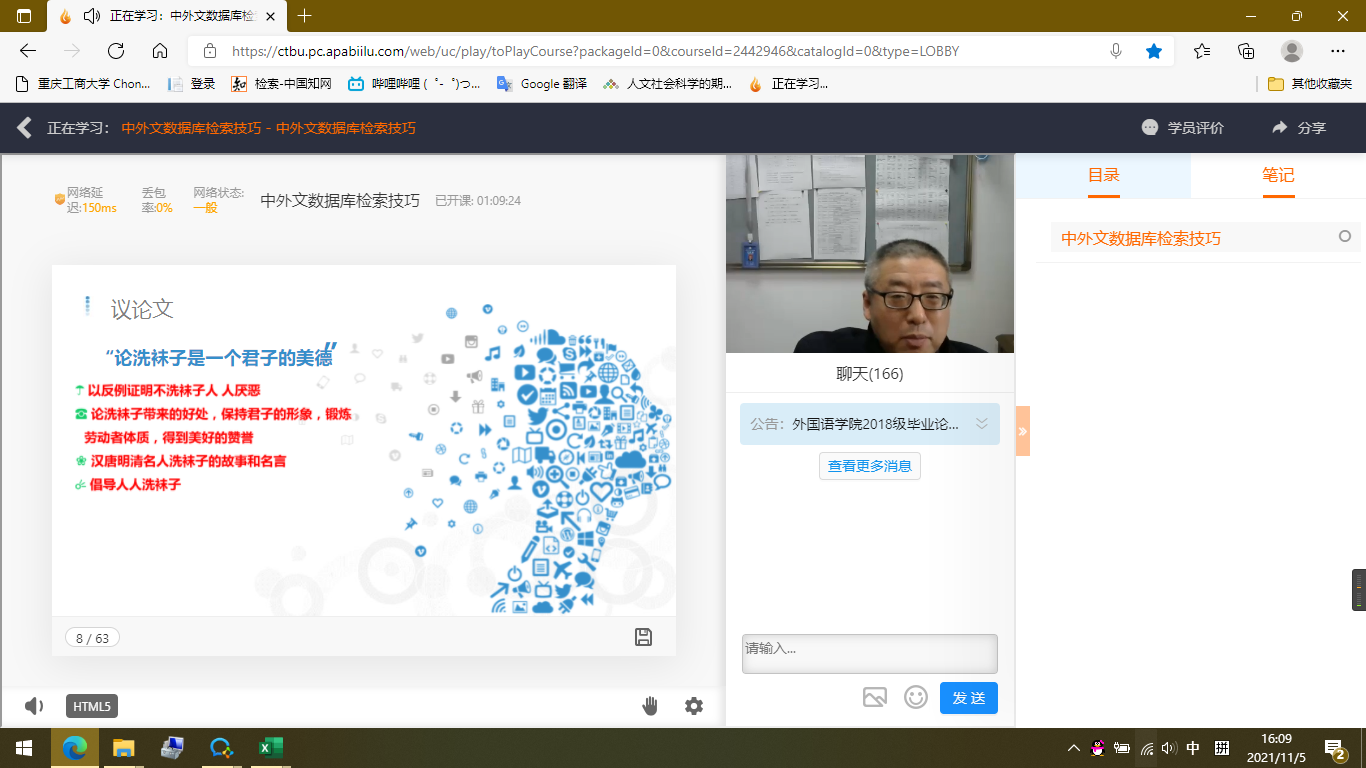This screenshot has height=768, width=1366.
Task: Click the 8 / 63 slide page indicator
Action: tap(92, 638)
